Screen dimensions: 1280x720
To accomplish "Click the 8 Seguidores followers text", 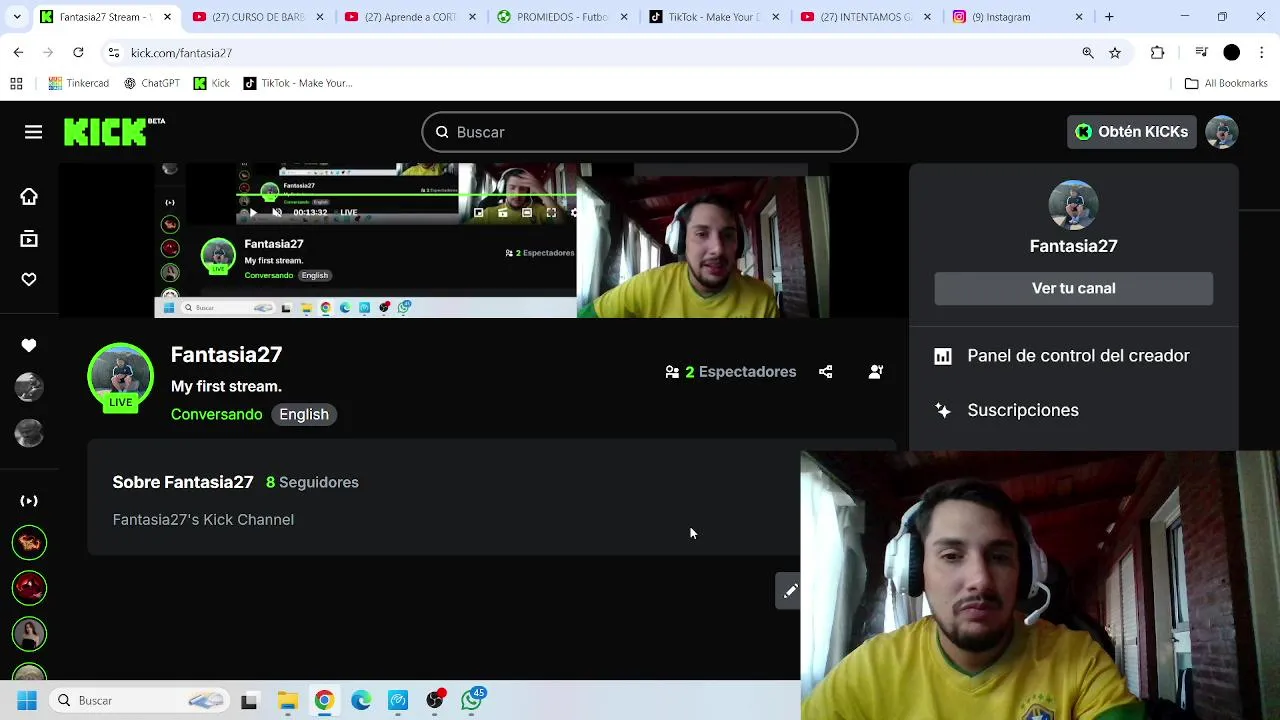I will (312, 482).
